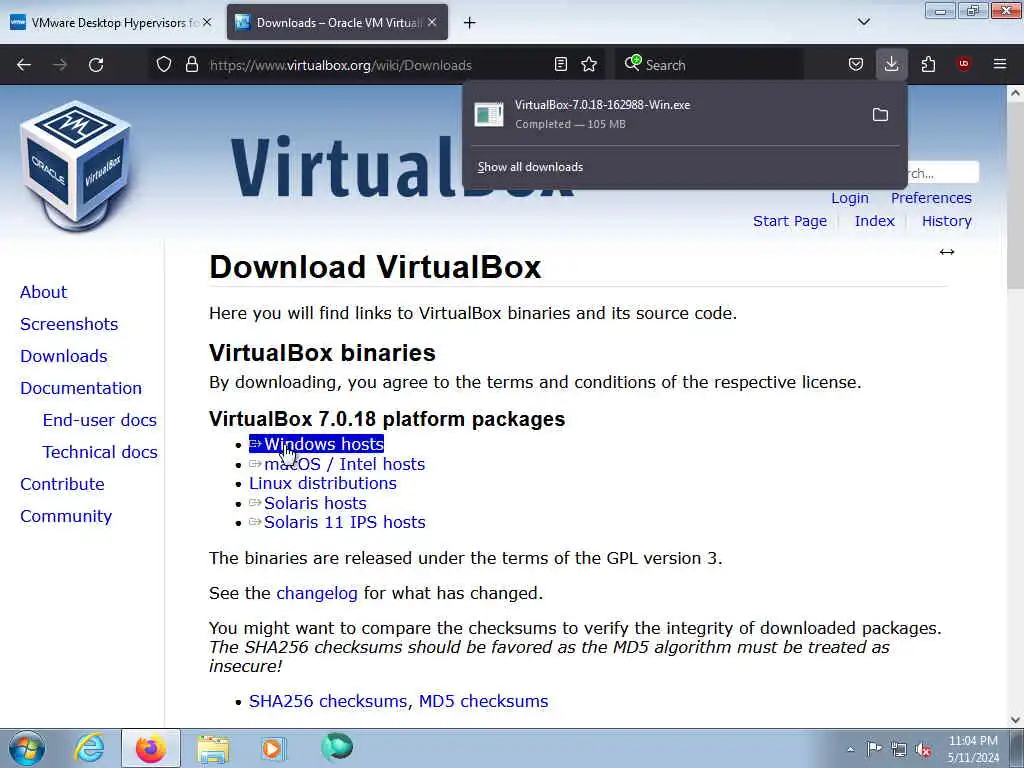Screen dimensions: 1024x768
Task: Click the Firefox Search box
Action: pyautogui.click(x=709, y=65)
